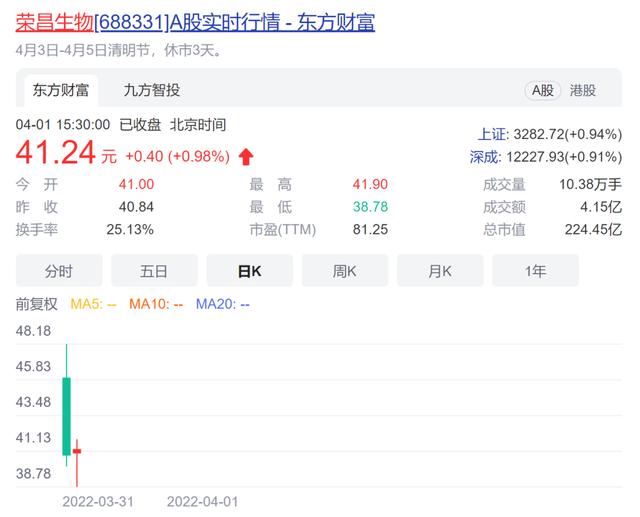Click the current price 41.24
The height and width of the screenshot is (517, 640).
56,153
